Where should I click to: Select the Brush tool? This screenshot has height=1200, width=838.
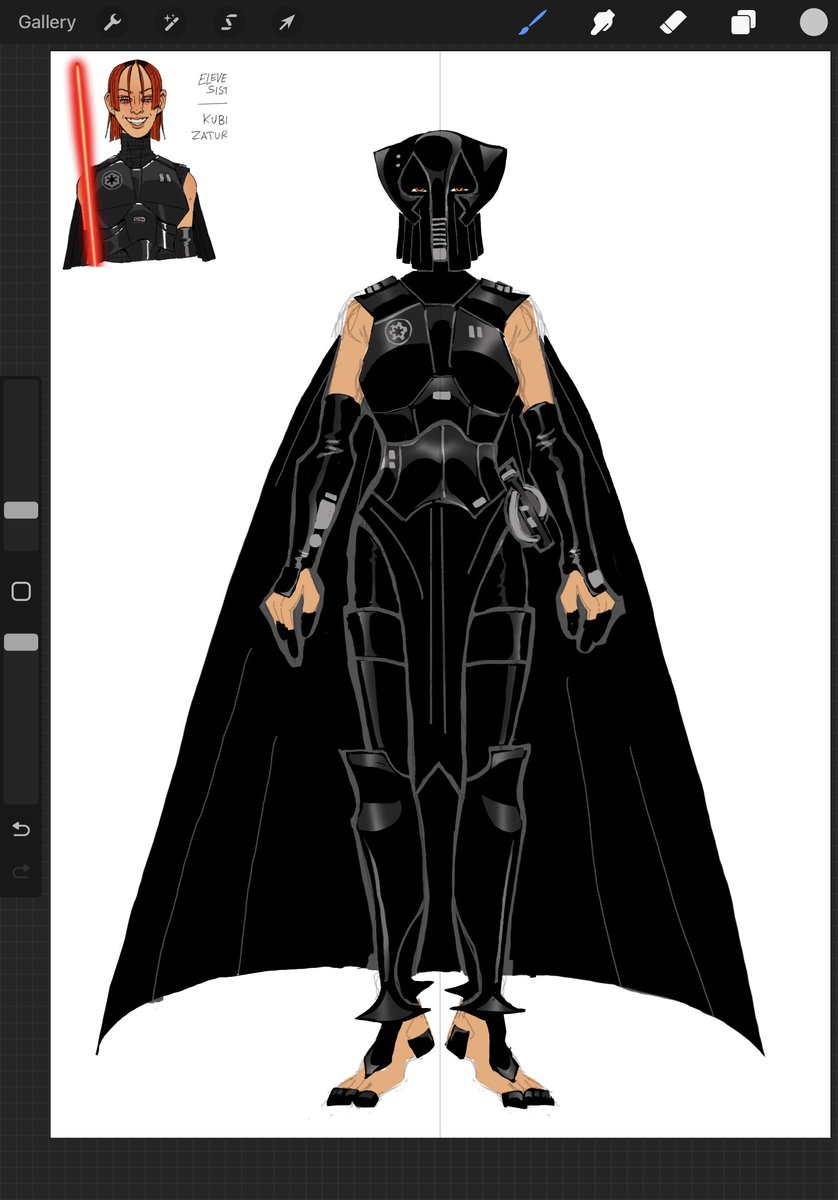[x=533, y=22]
